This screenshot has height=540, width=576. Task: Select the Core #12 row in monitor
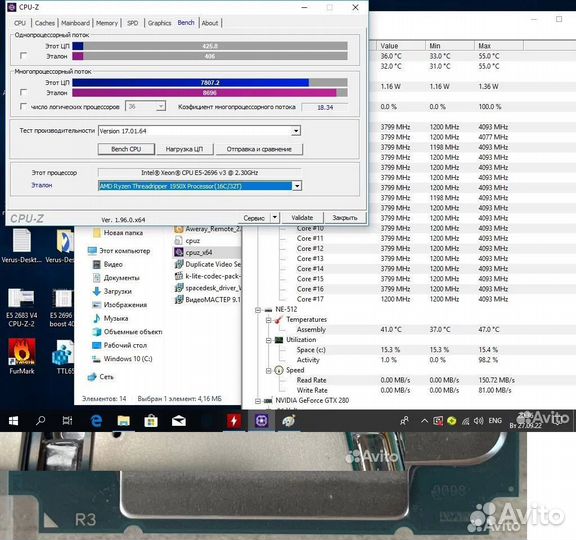click(408, 249)
